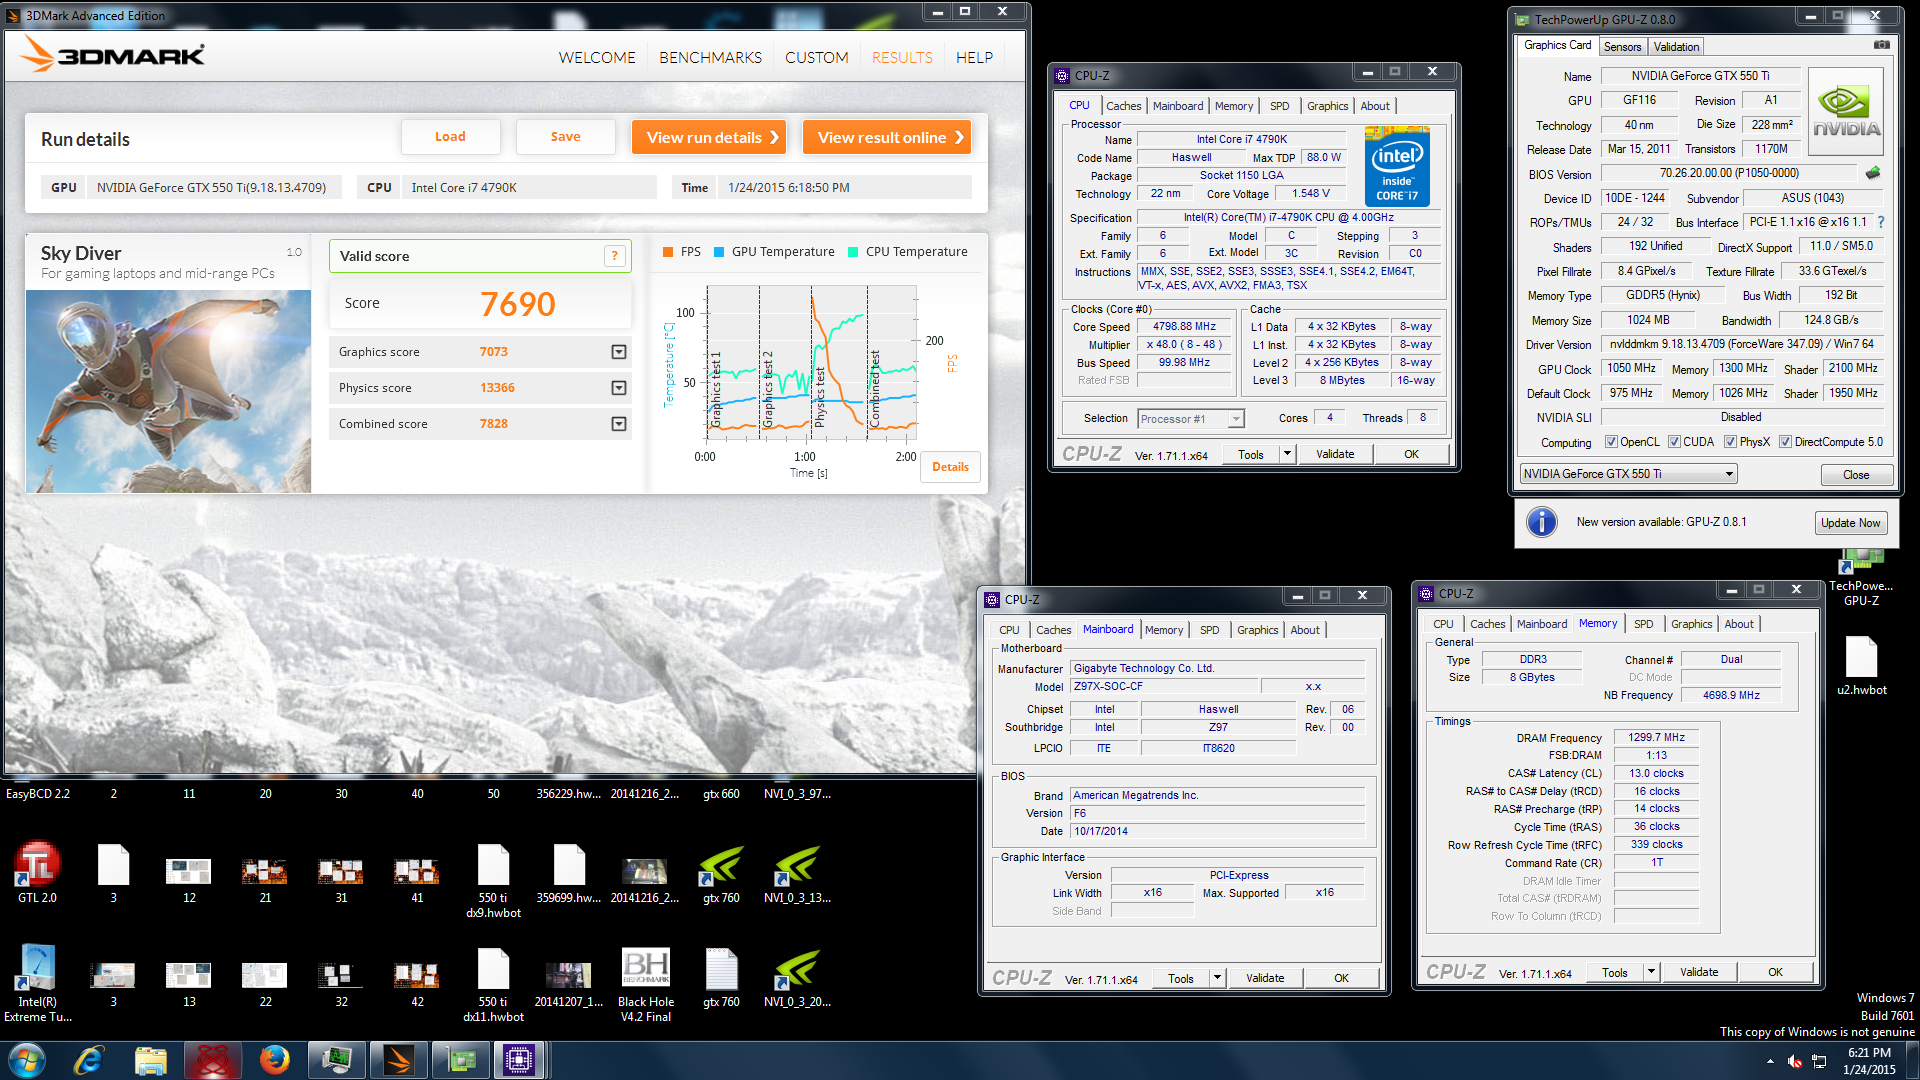Open the About tab in CPU-Z Mainboard window
The image size is (1920, 1080).
1304,630
